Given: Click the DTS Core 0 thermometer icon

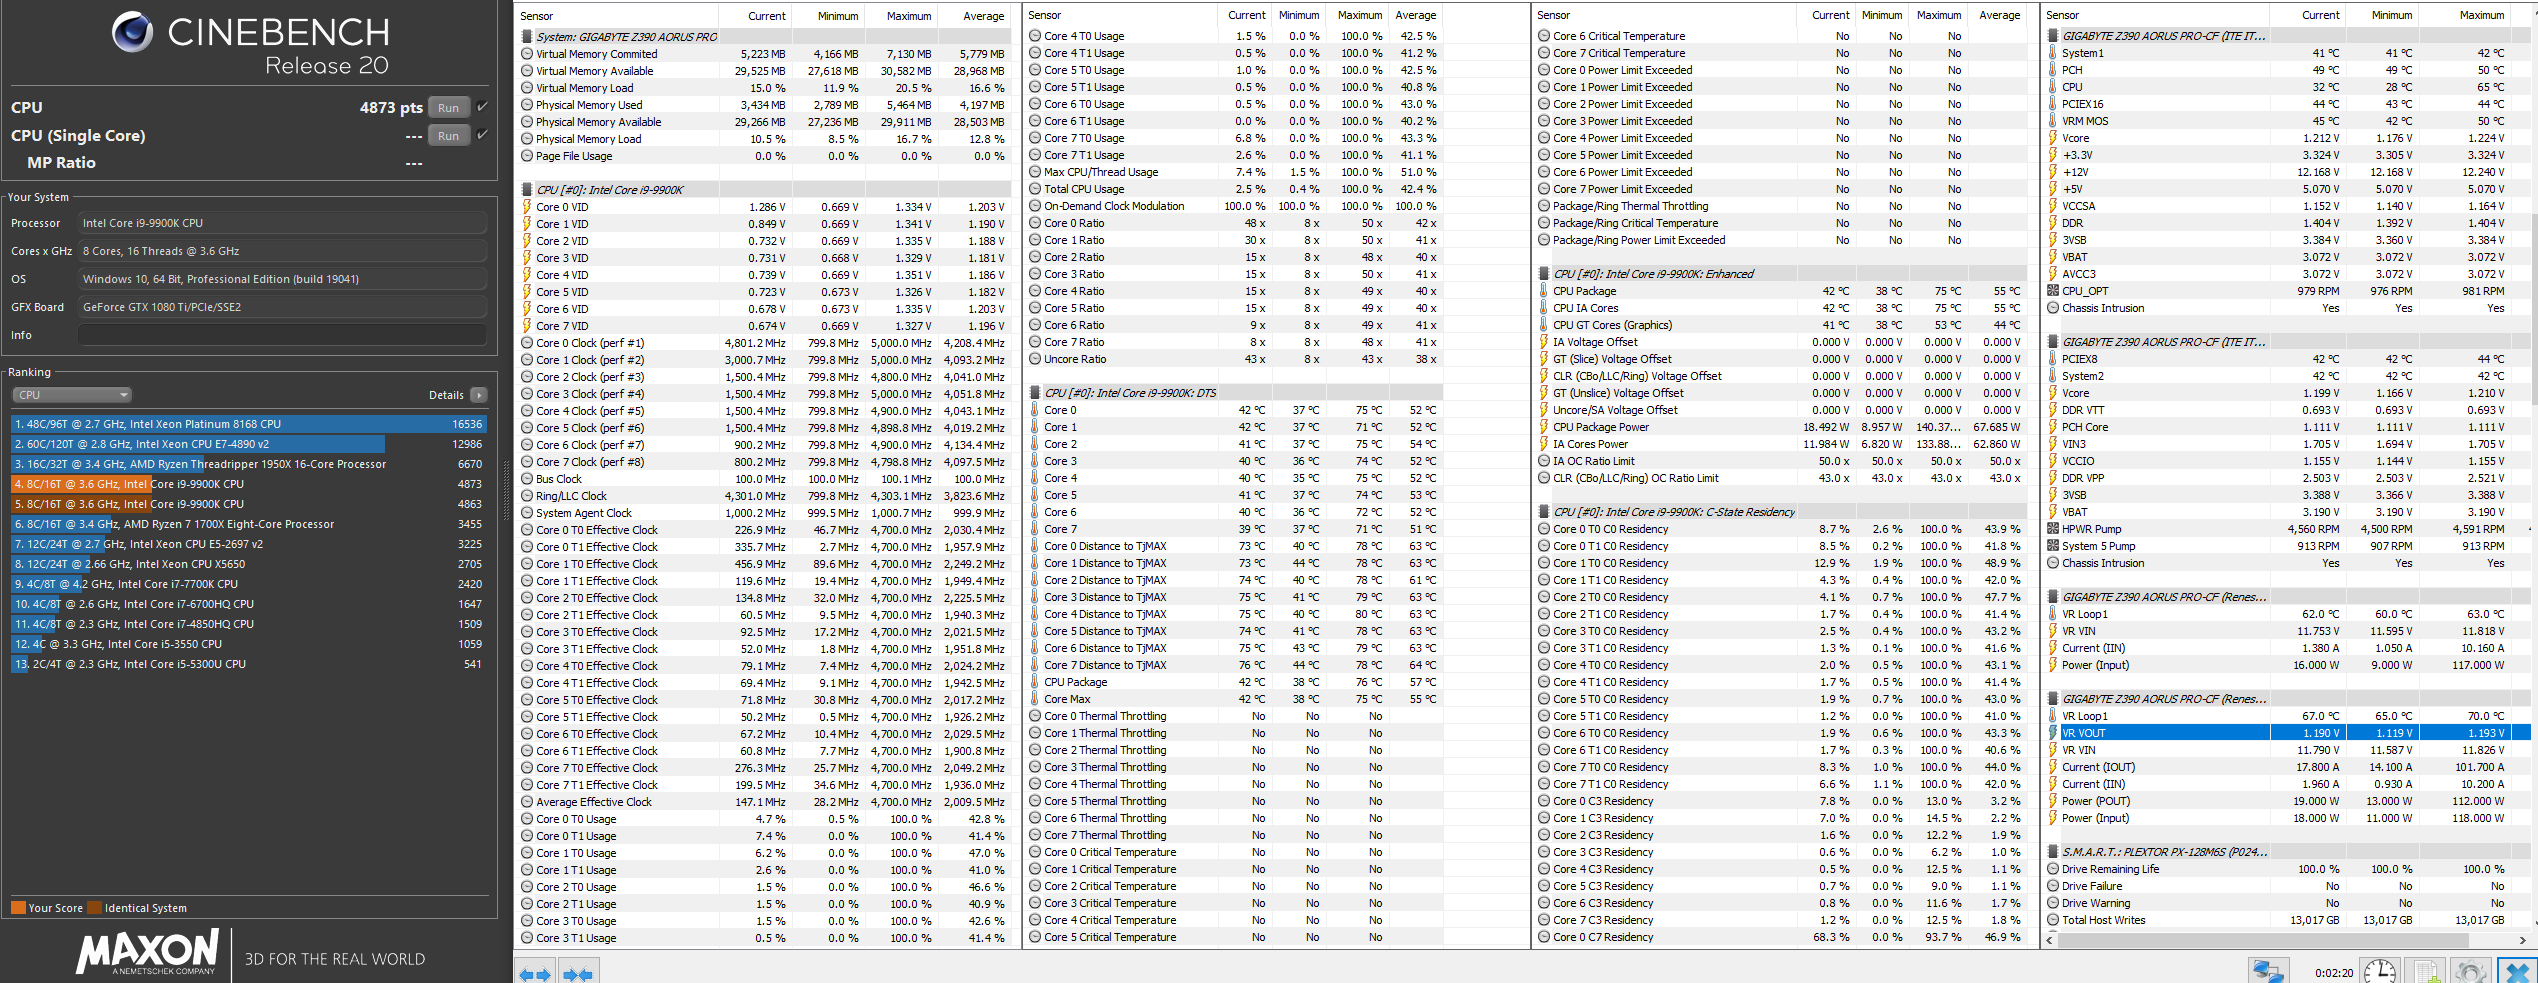Looking at the screenshot, I should 1035,410.
